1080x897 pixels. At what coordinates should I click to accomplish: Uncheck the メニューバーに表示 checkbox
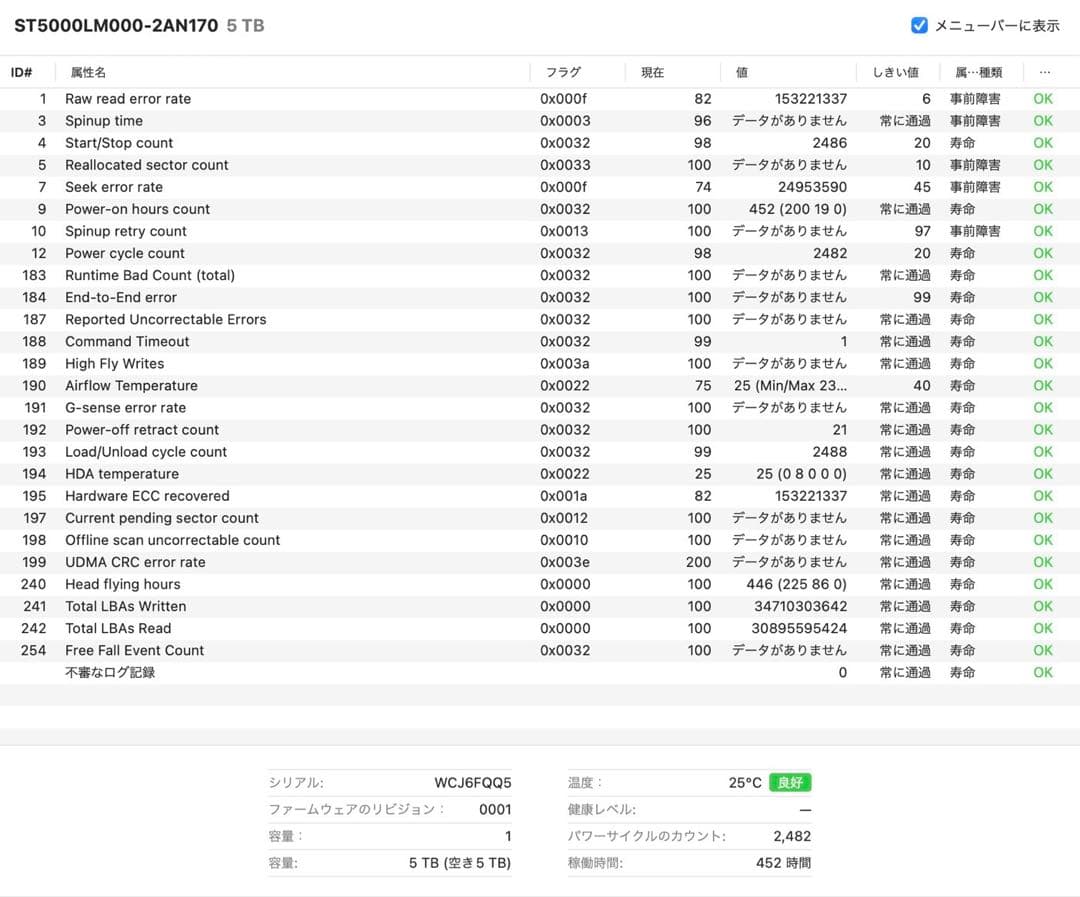(919, 26)
